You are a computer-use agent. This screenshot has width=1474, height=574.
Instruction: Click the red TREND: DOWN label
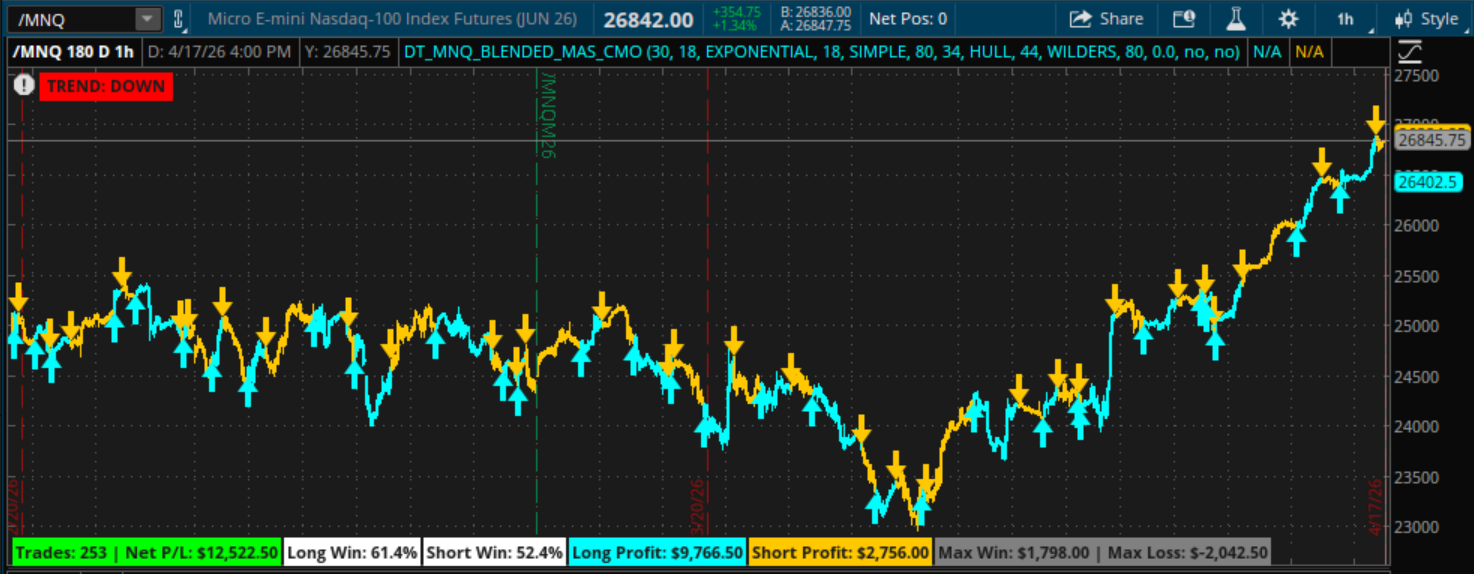click(107, 86)
